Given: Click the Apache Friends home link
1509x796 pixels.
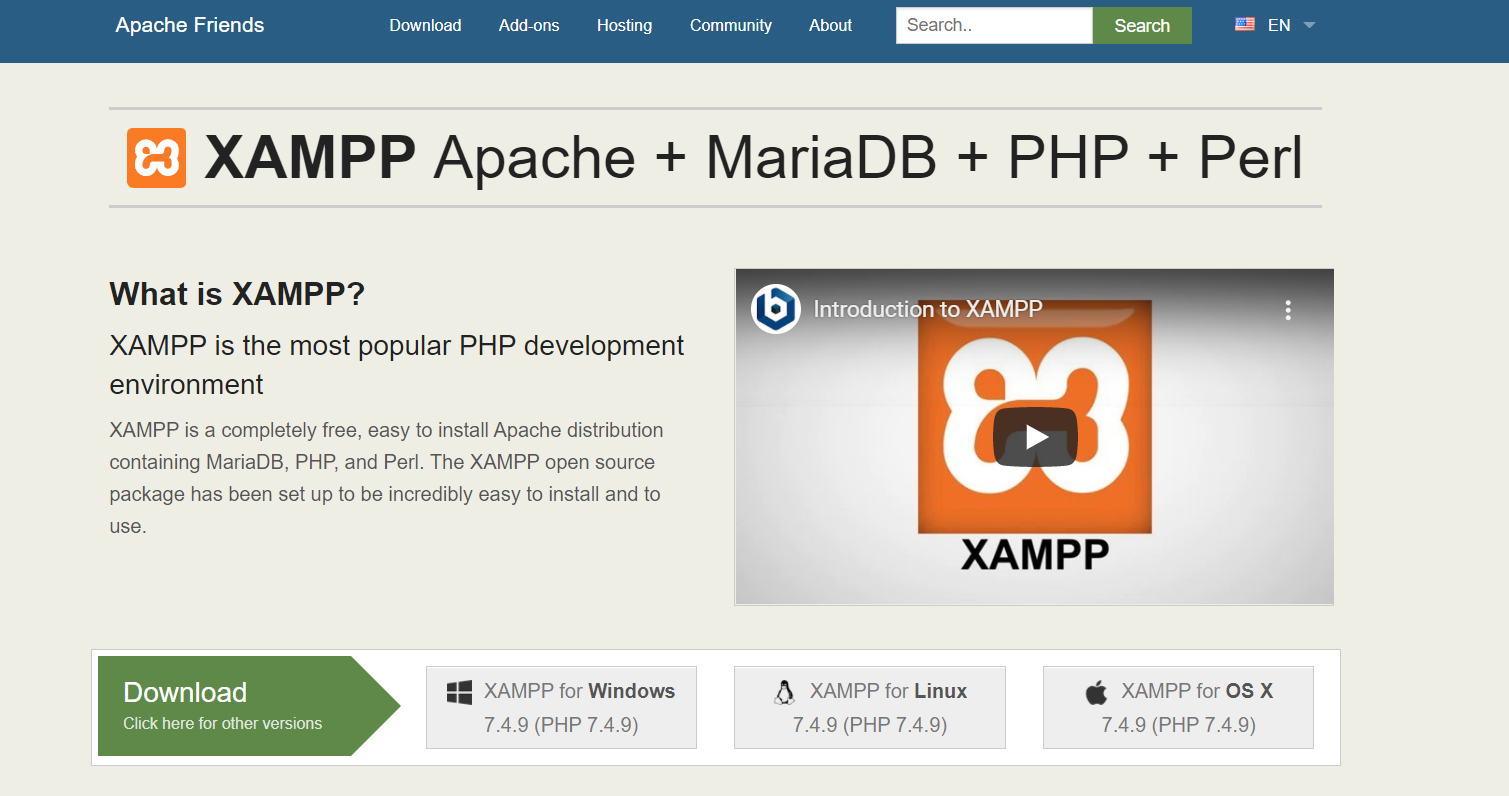Looking at the screenshot, I should click(x=190, y=25).
